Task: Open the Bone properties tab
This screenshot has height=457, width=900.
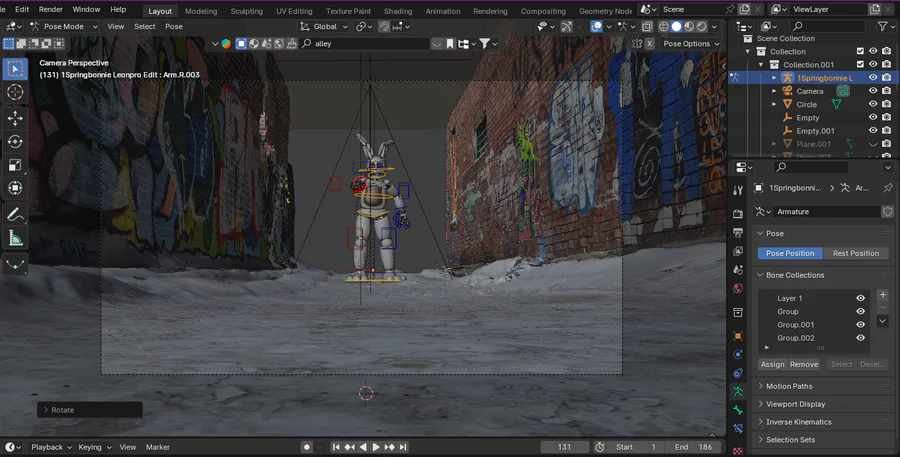Action: tap(738, 410)
